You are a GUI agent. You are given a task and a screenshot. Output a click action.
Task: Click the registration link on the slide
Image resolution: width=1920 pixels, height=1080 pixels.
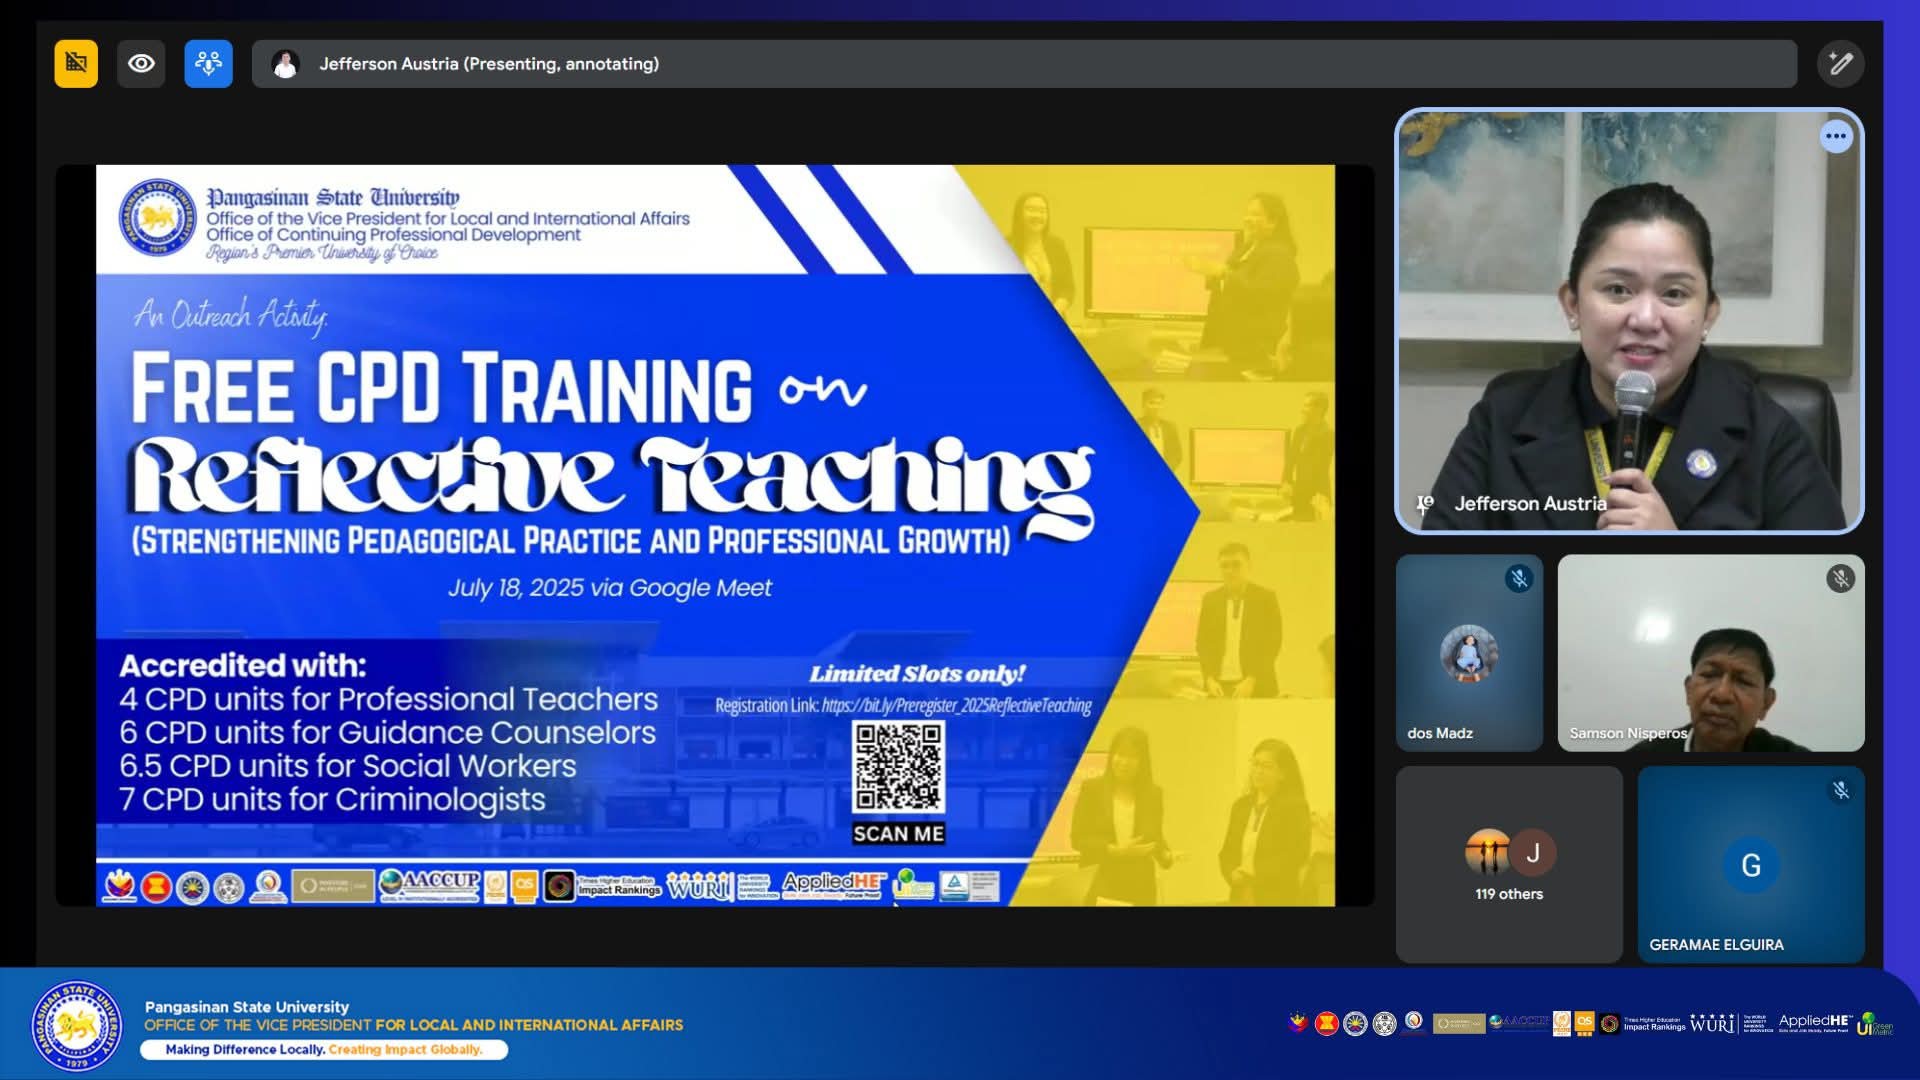956,706
